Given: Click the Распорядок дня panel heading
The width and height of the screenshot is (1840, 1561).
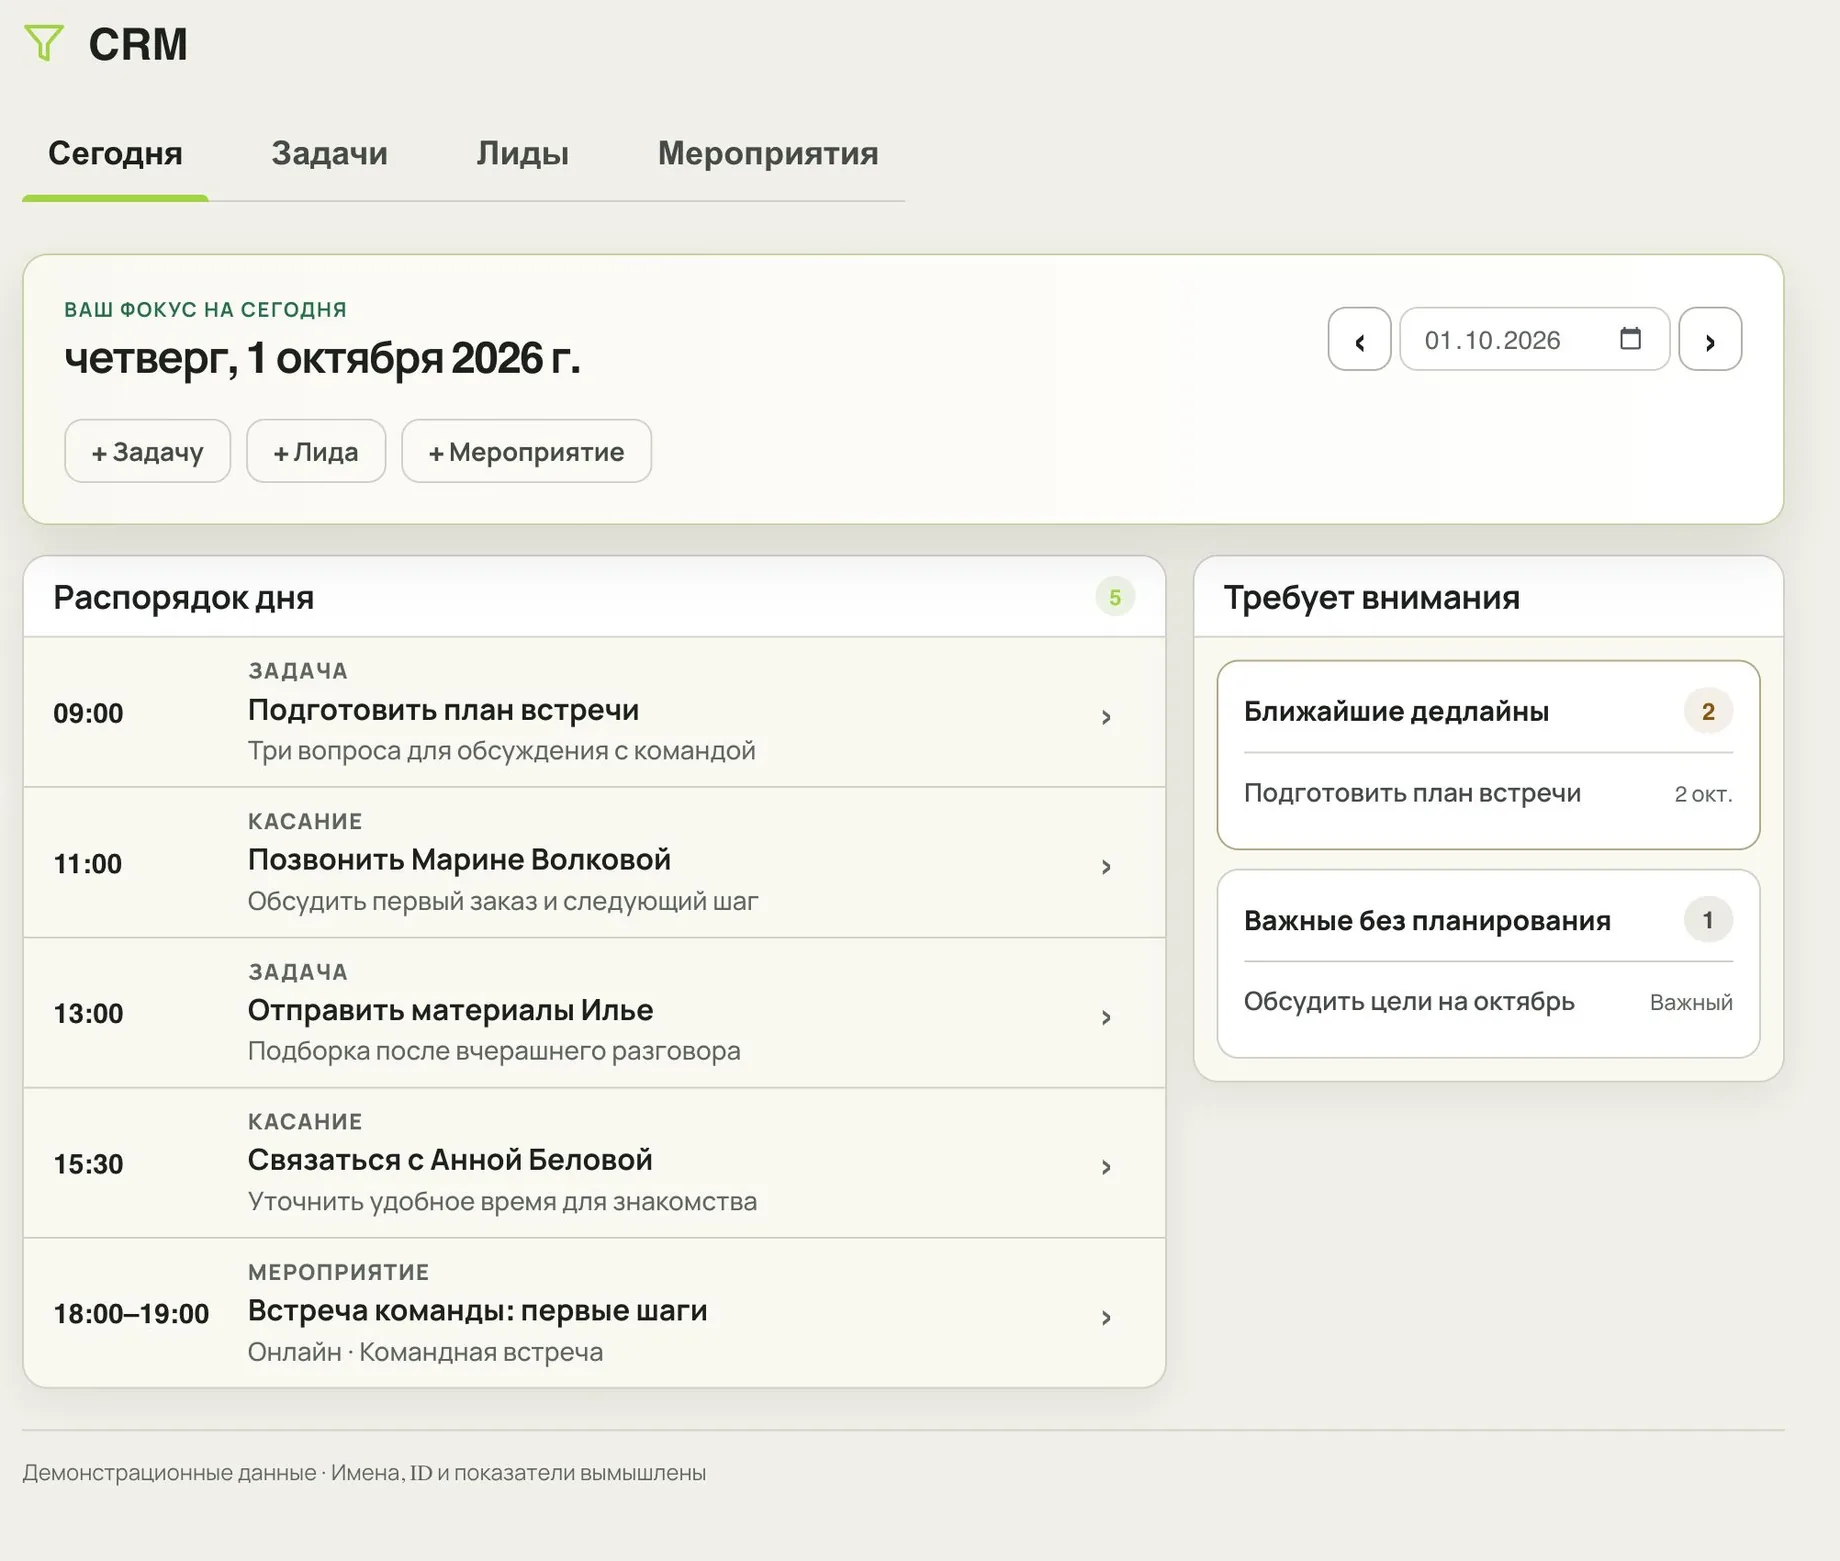Looking at the screenshot, I should click(x=183, y=597).
